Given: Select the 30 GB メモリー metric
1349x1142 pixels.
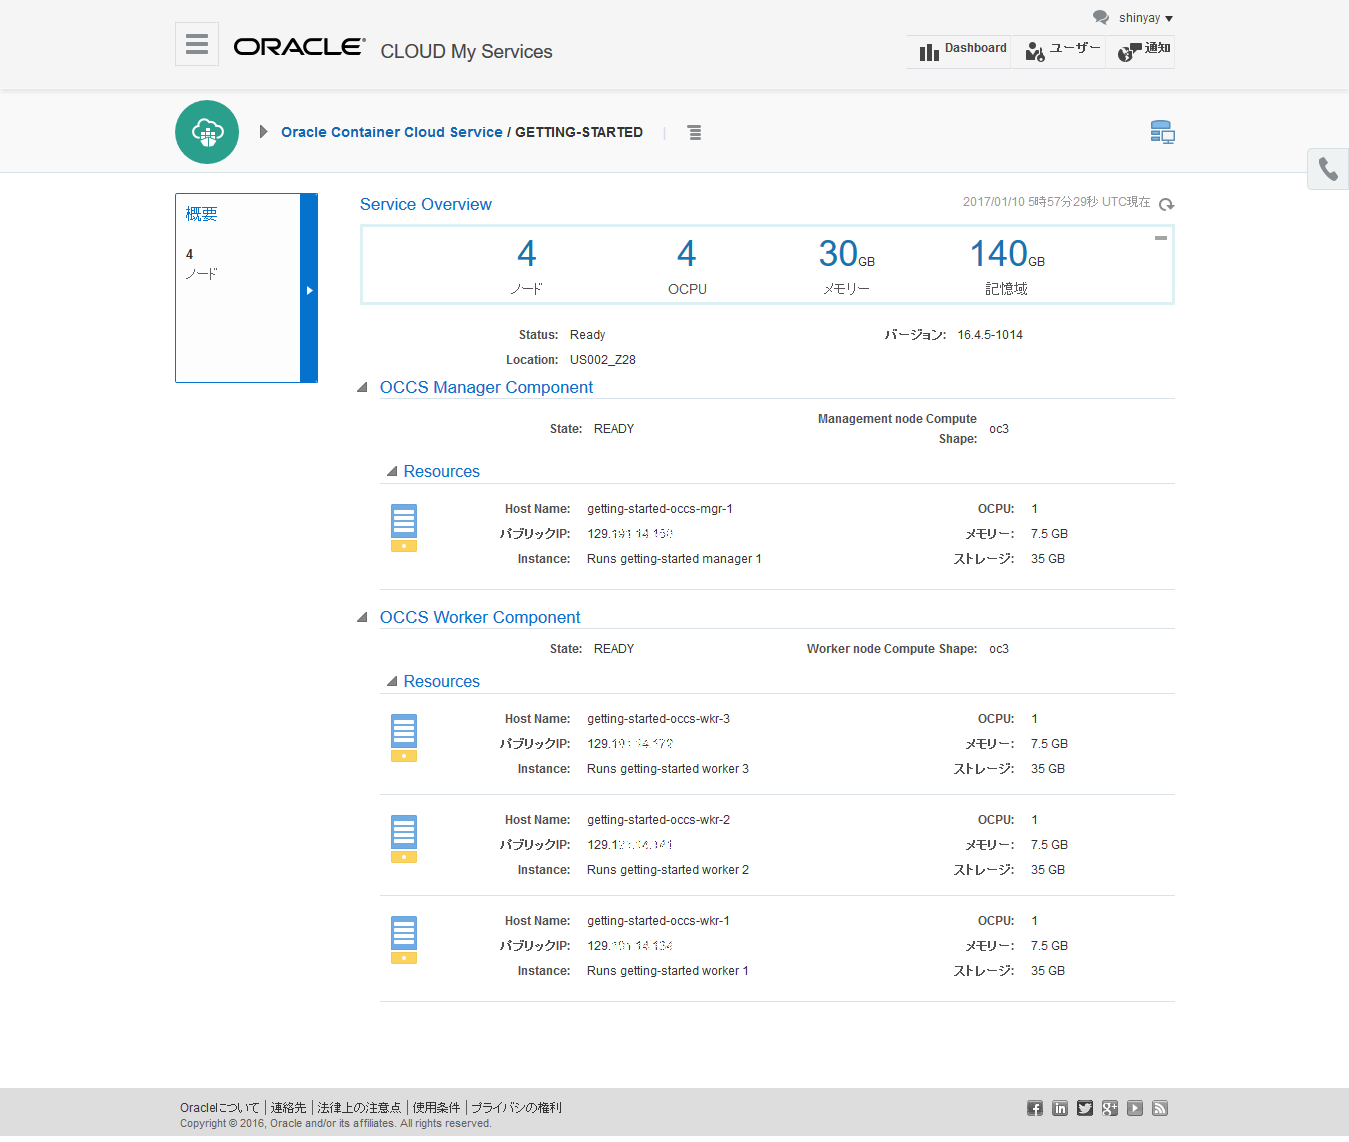Looking at the screenshot, I should [x=846, y=266].
